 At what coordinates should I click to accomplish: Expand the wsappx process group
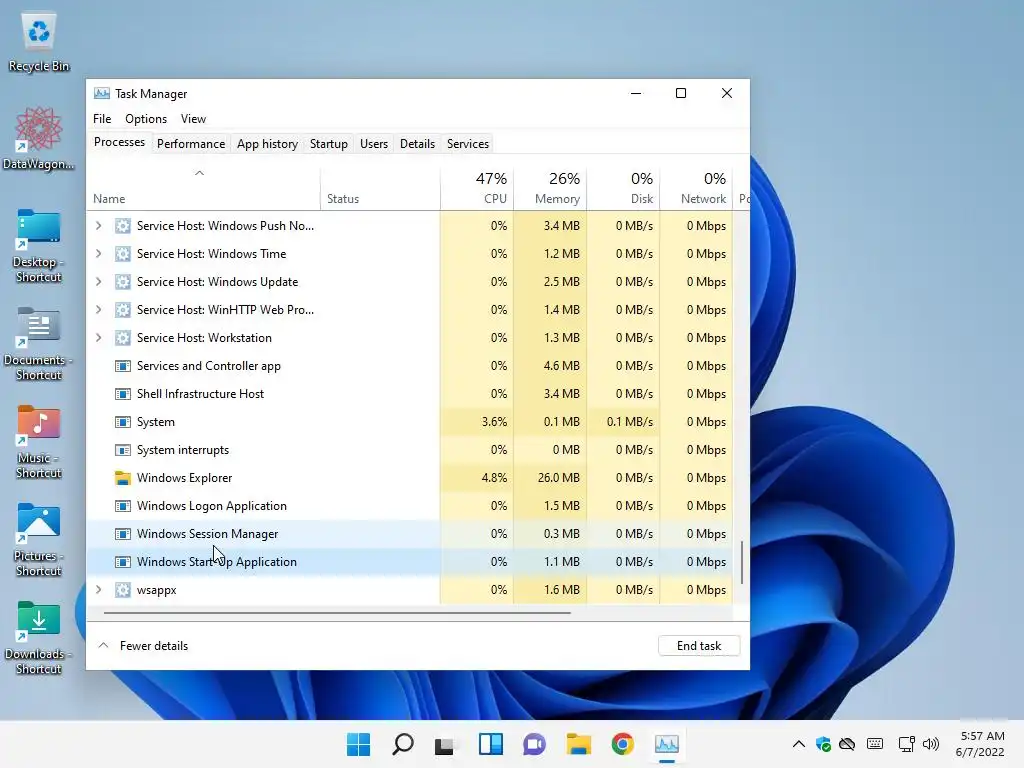pos(99,590)
